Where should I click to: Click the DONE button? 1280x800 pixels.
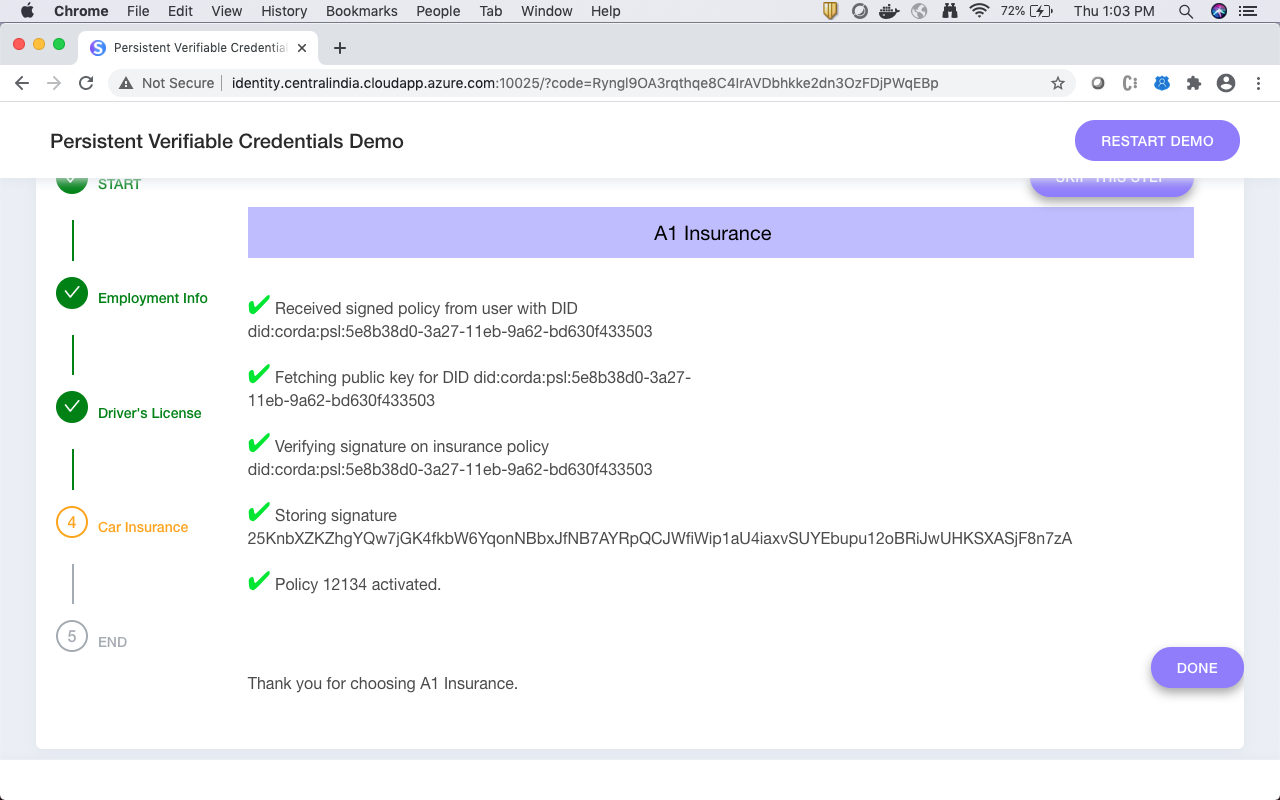[x=1197, y=668]
